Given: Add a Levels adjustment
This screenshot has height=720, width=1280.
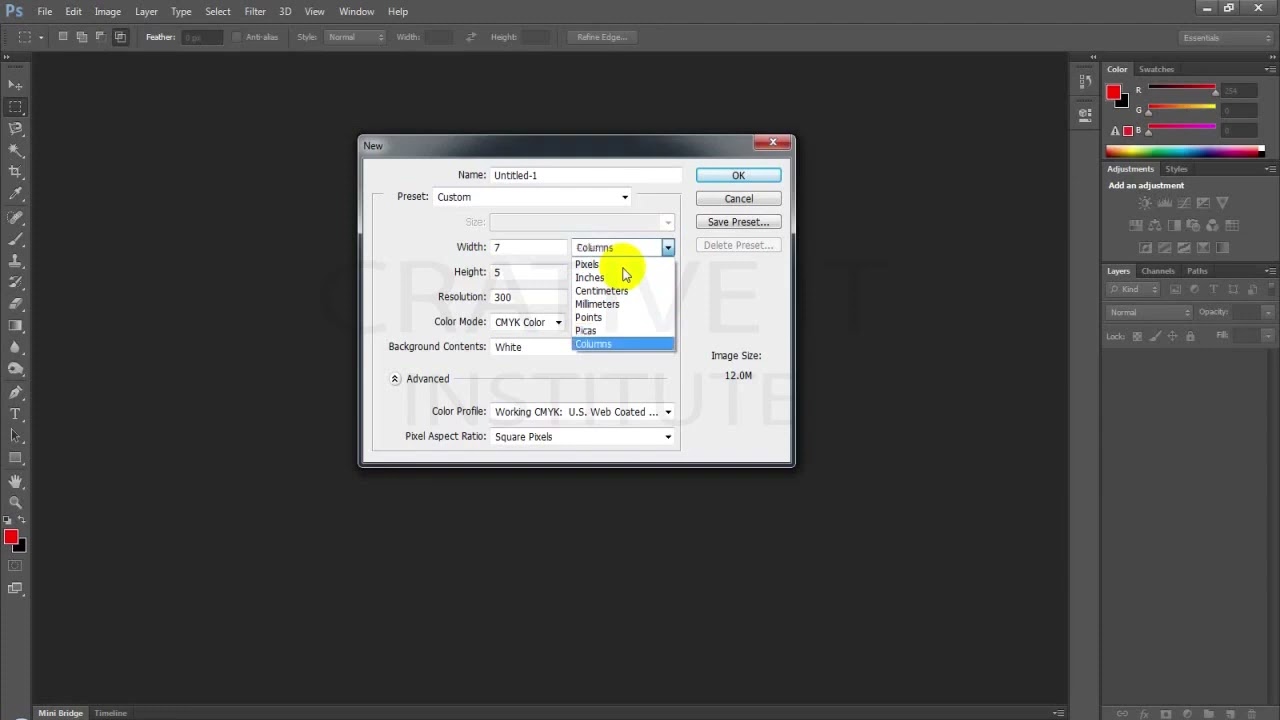Looking at the screenshot, I should pos(1164,203).
